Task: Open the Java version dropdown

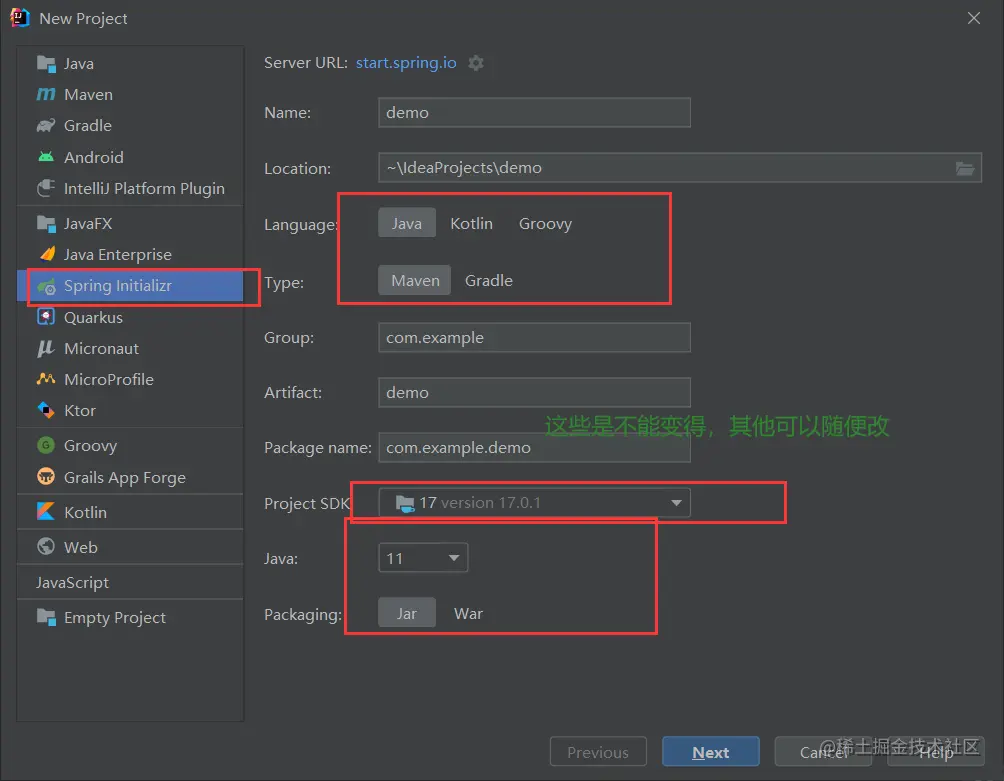Action: pyautogui.click(x=423, y=558)
